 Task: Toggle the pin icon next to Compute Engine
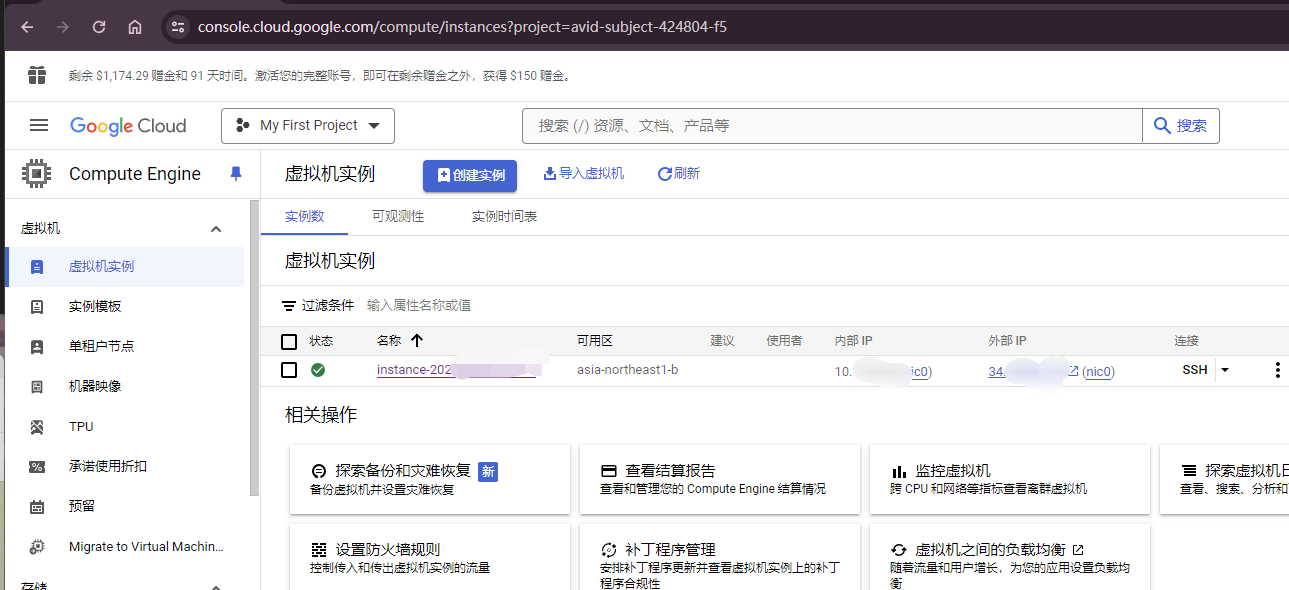click(236, 174)
